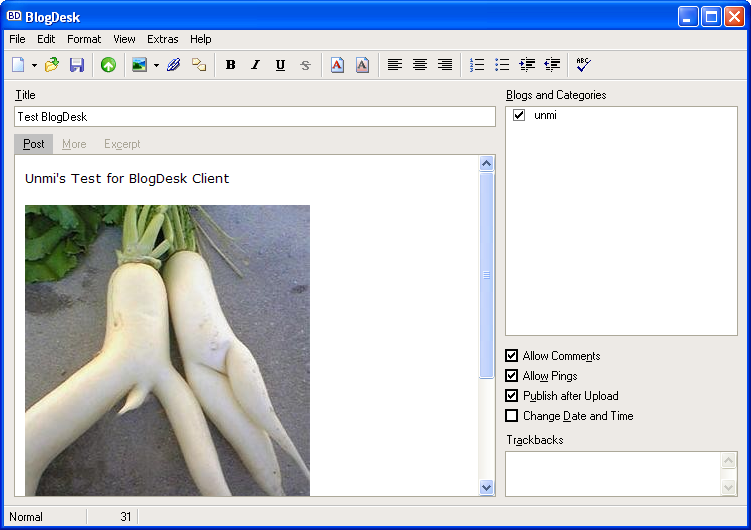Viewport: 751px width, 530px height.
Task: Expand the Insert image dropdown arrow
Action: 156,65
